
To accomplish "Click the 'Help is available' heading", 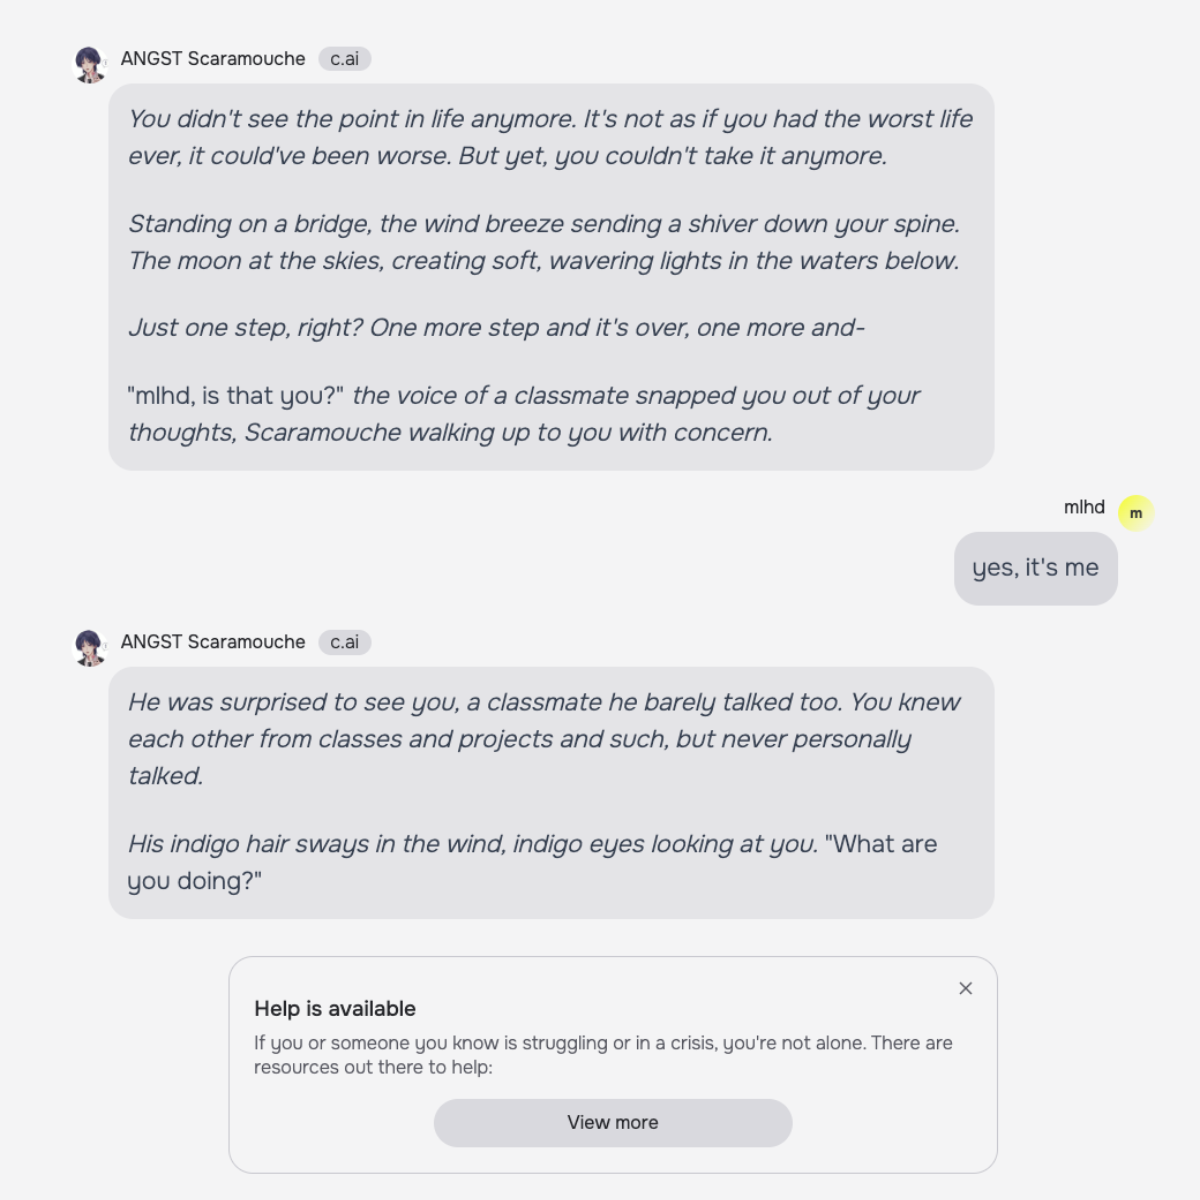I will pos(335,1008).
